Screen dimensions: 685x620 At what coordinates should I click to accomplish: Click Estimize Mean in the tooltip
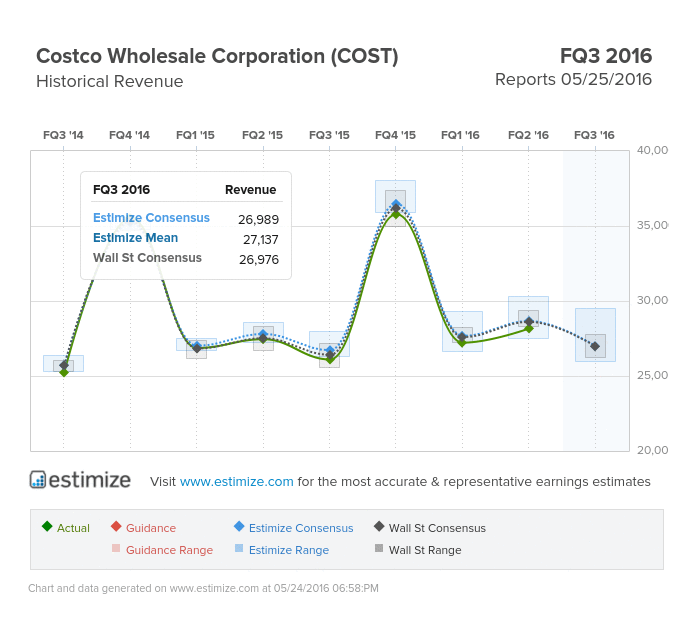(x=135, y=238)
